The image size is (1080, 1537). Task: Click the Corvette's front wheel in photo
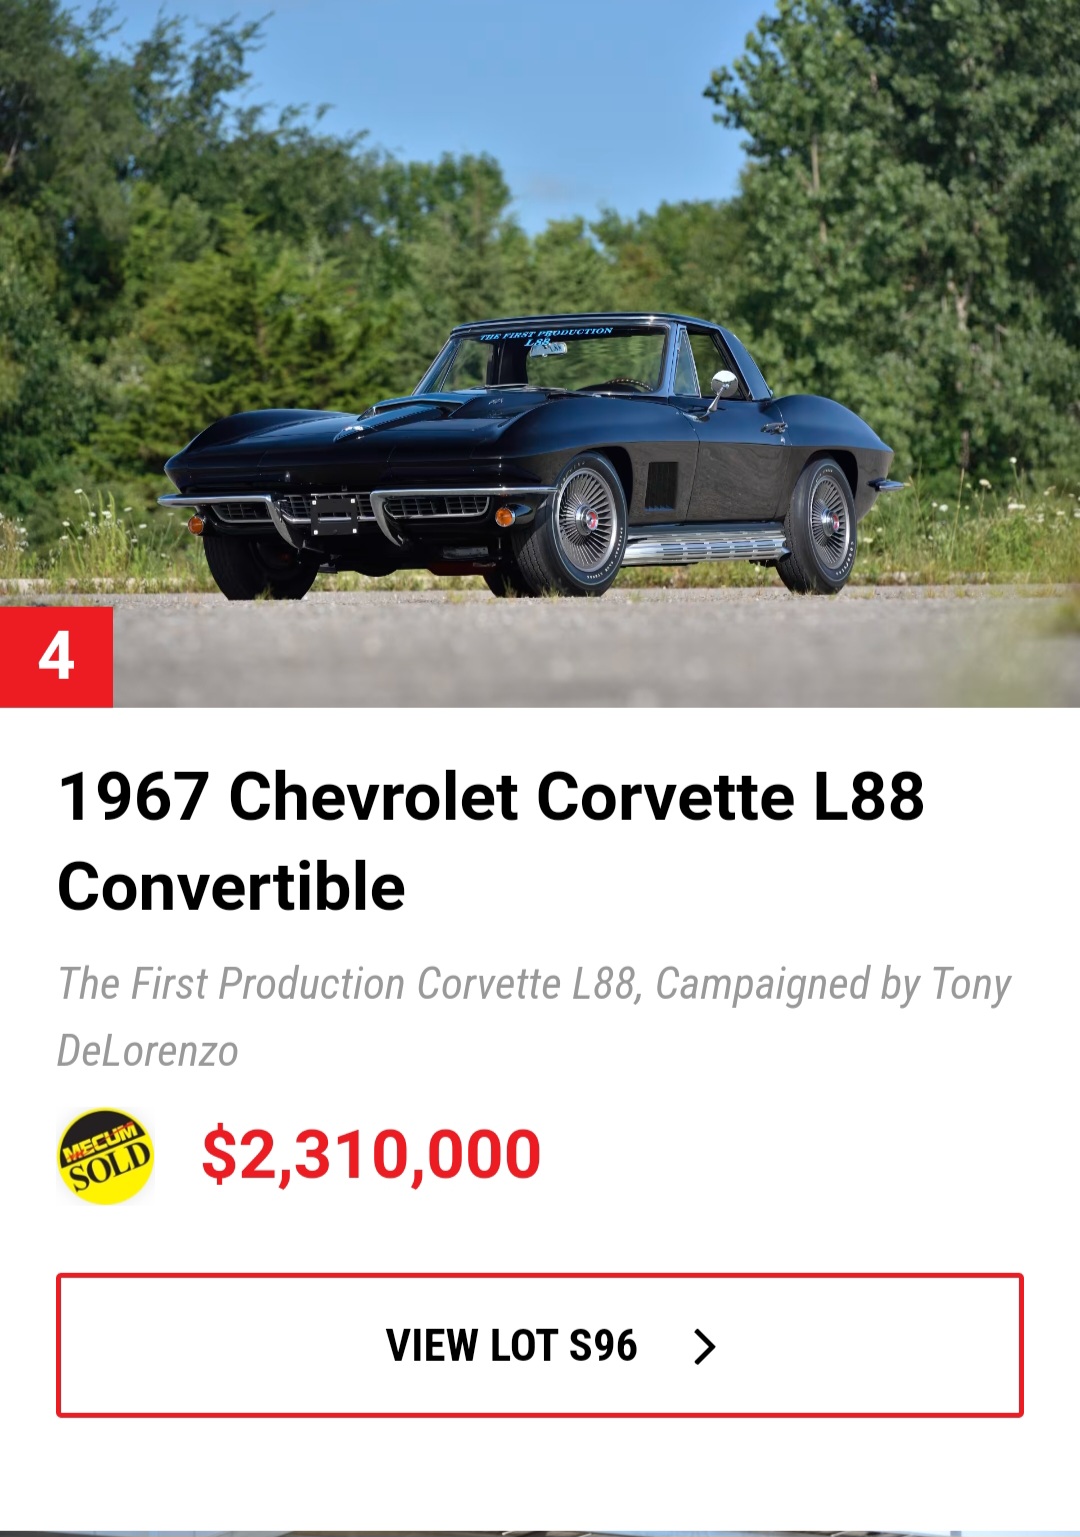coord(586,523)
